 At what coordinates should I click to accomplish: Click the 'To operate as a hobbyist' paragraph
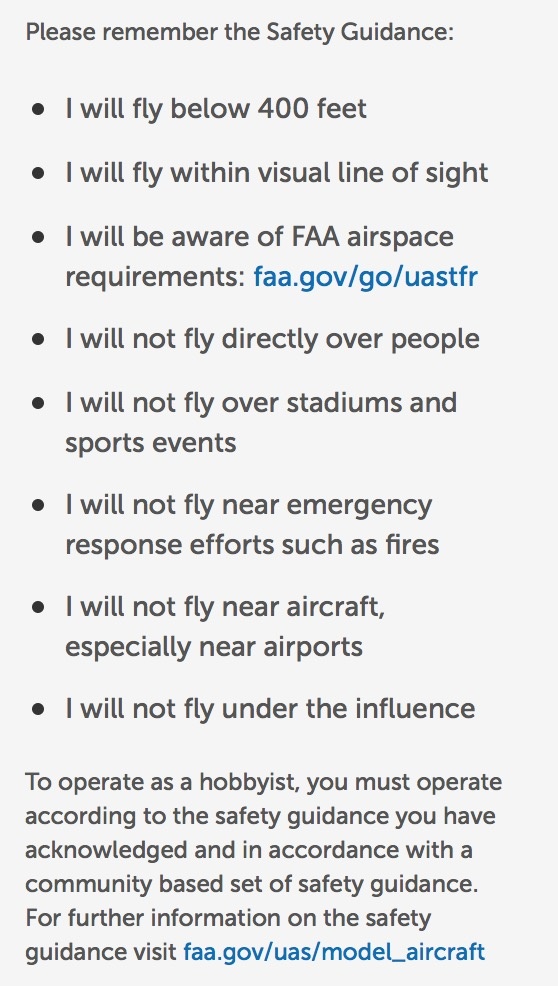(264, 867)
